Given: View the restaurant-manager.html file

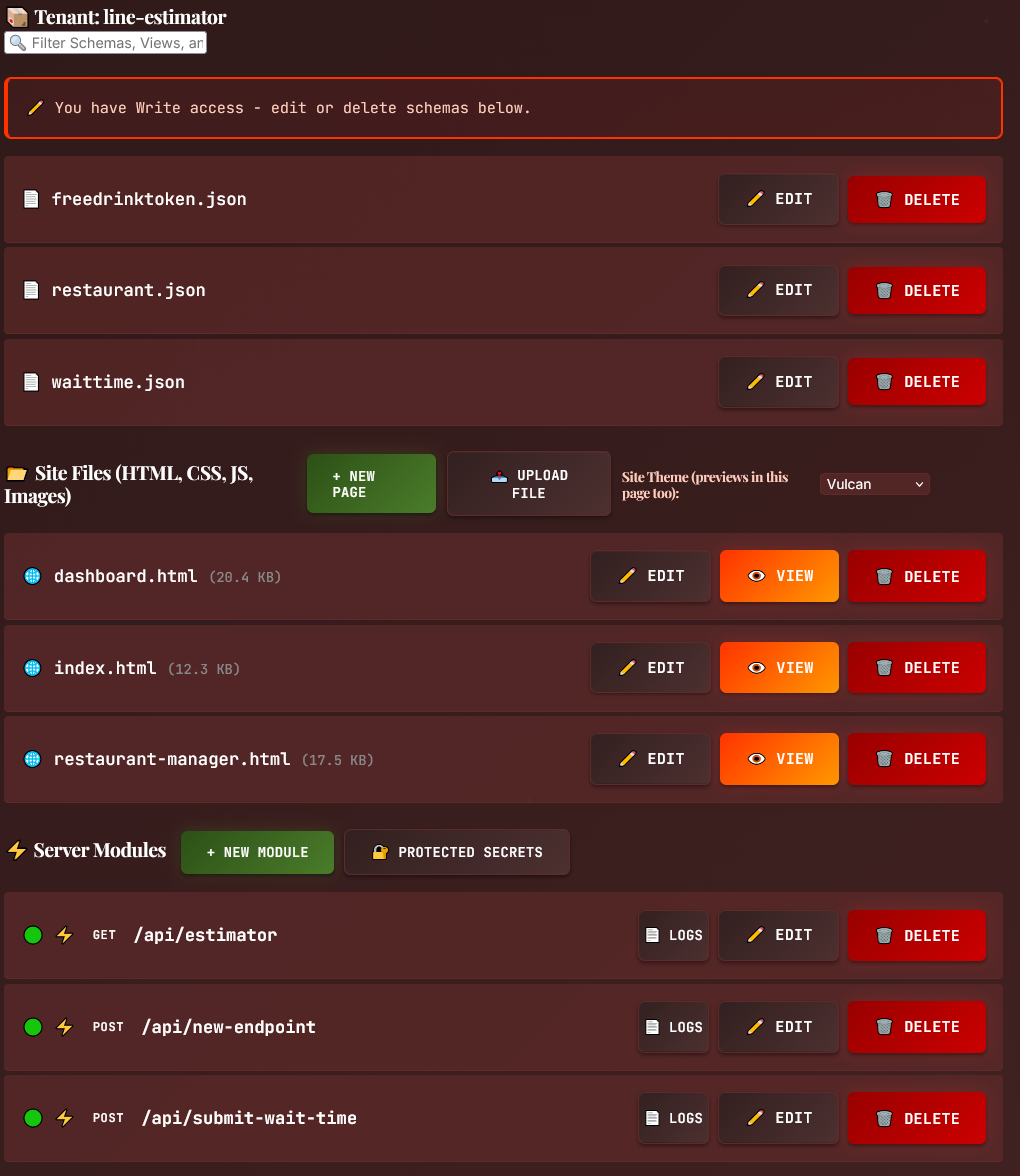Looking at the screenshot, I should pyautogui.click(x=779, y=759).
